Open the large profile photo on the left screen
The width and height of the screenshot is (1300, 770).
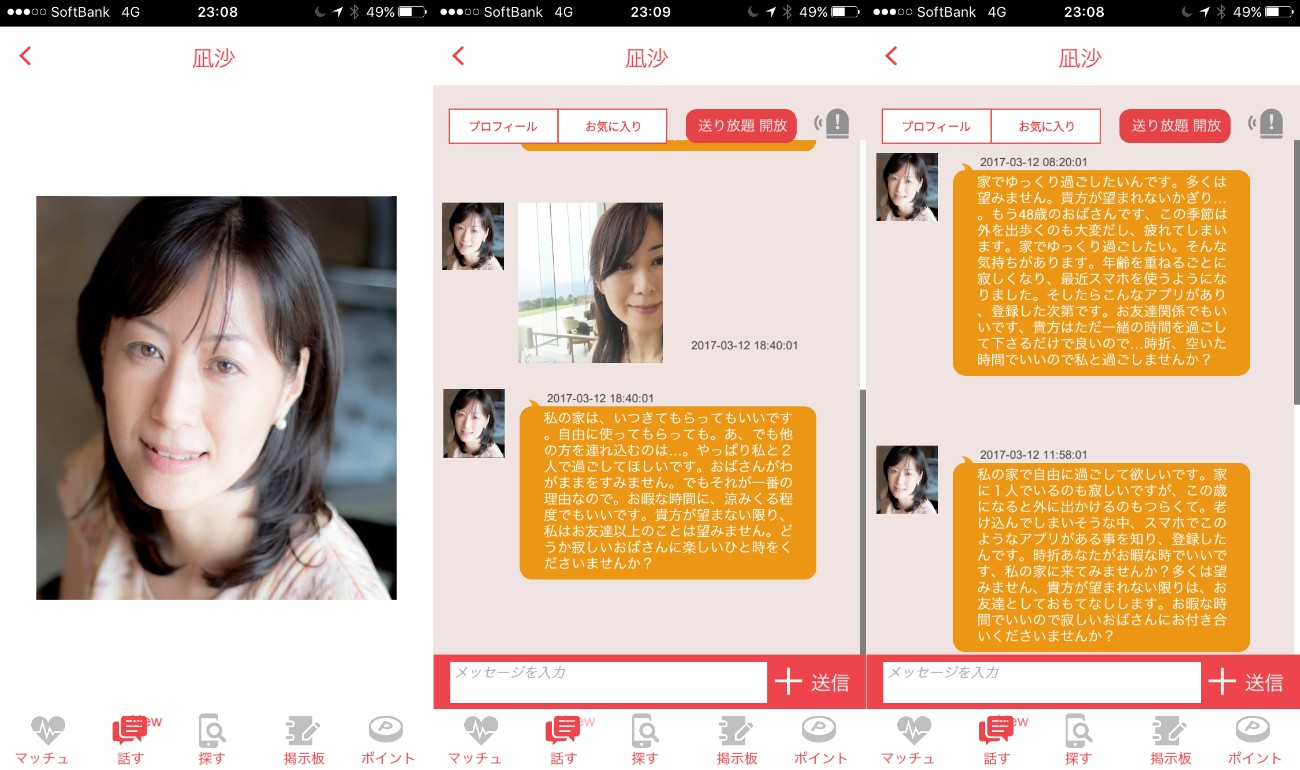click(216, 397)
